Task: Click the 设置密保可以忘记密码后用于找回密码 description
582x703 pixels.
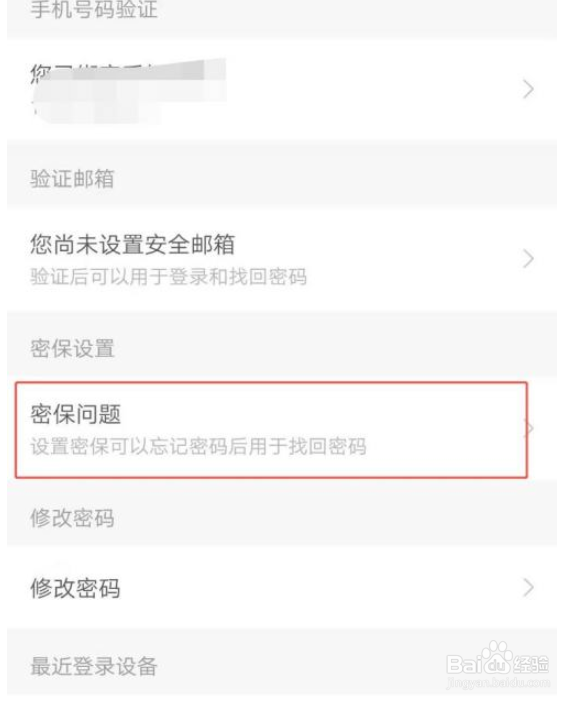Action: tap(198, 446)
